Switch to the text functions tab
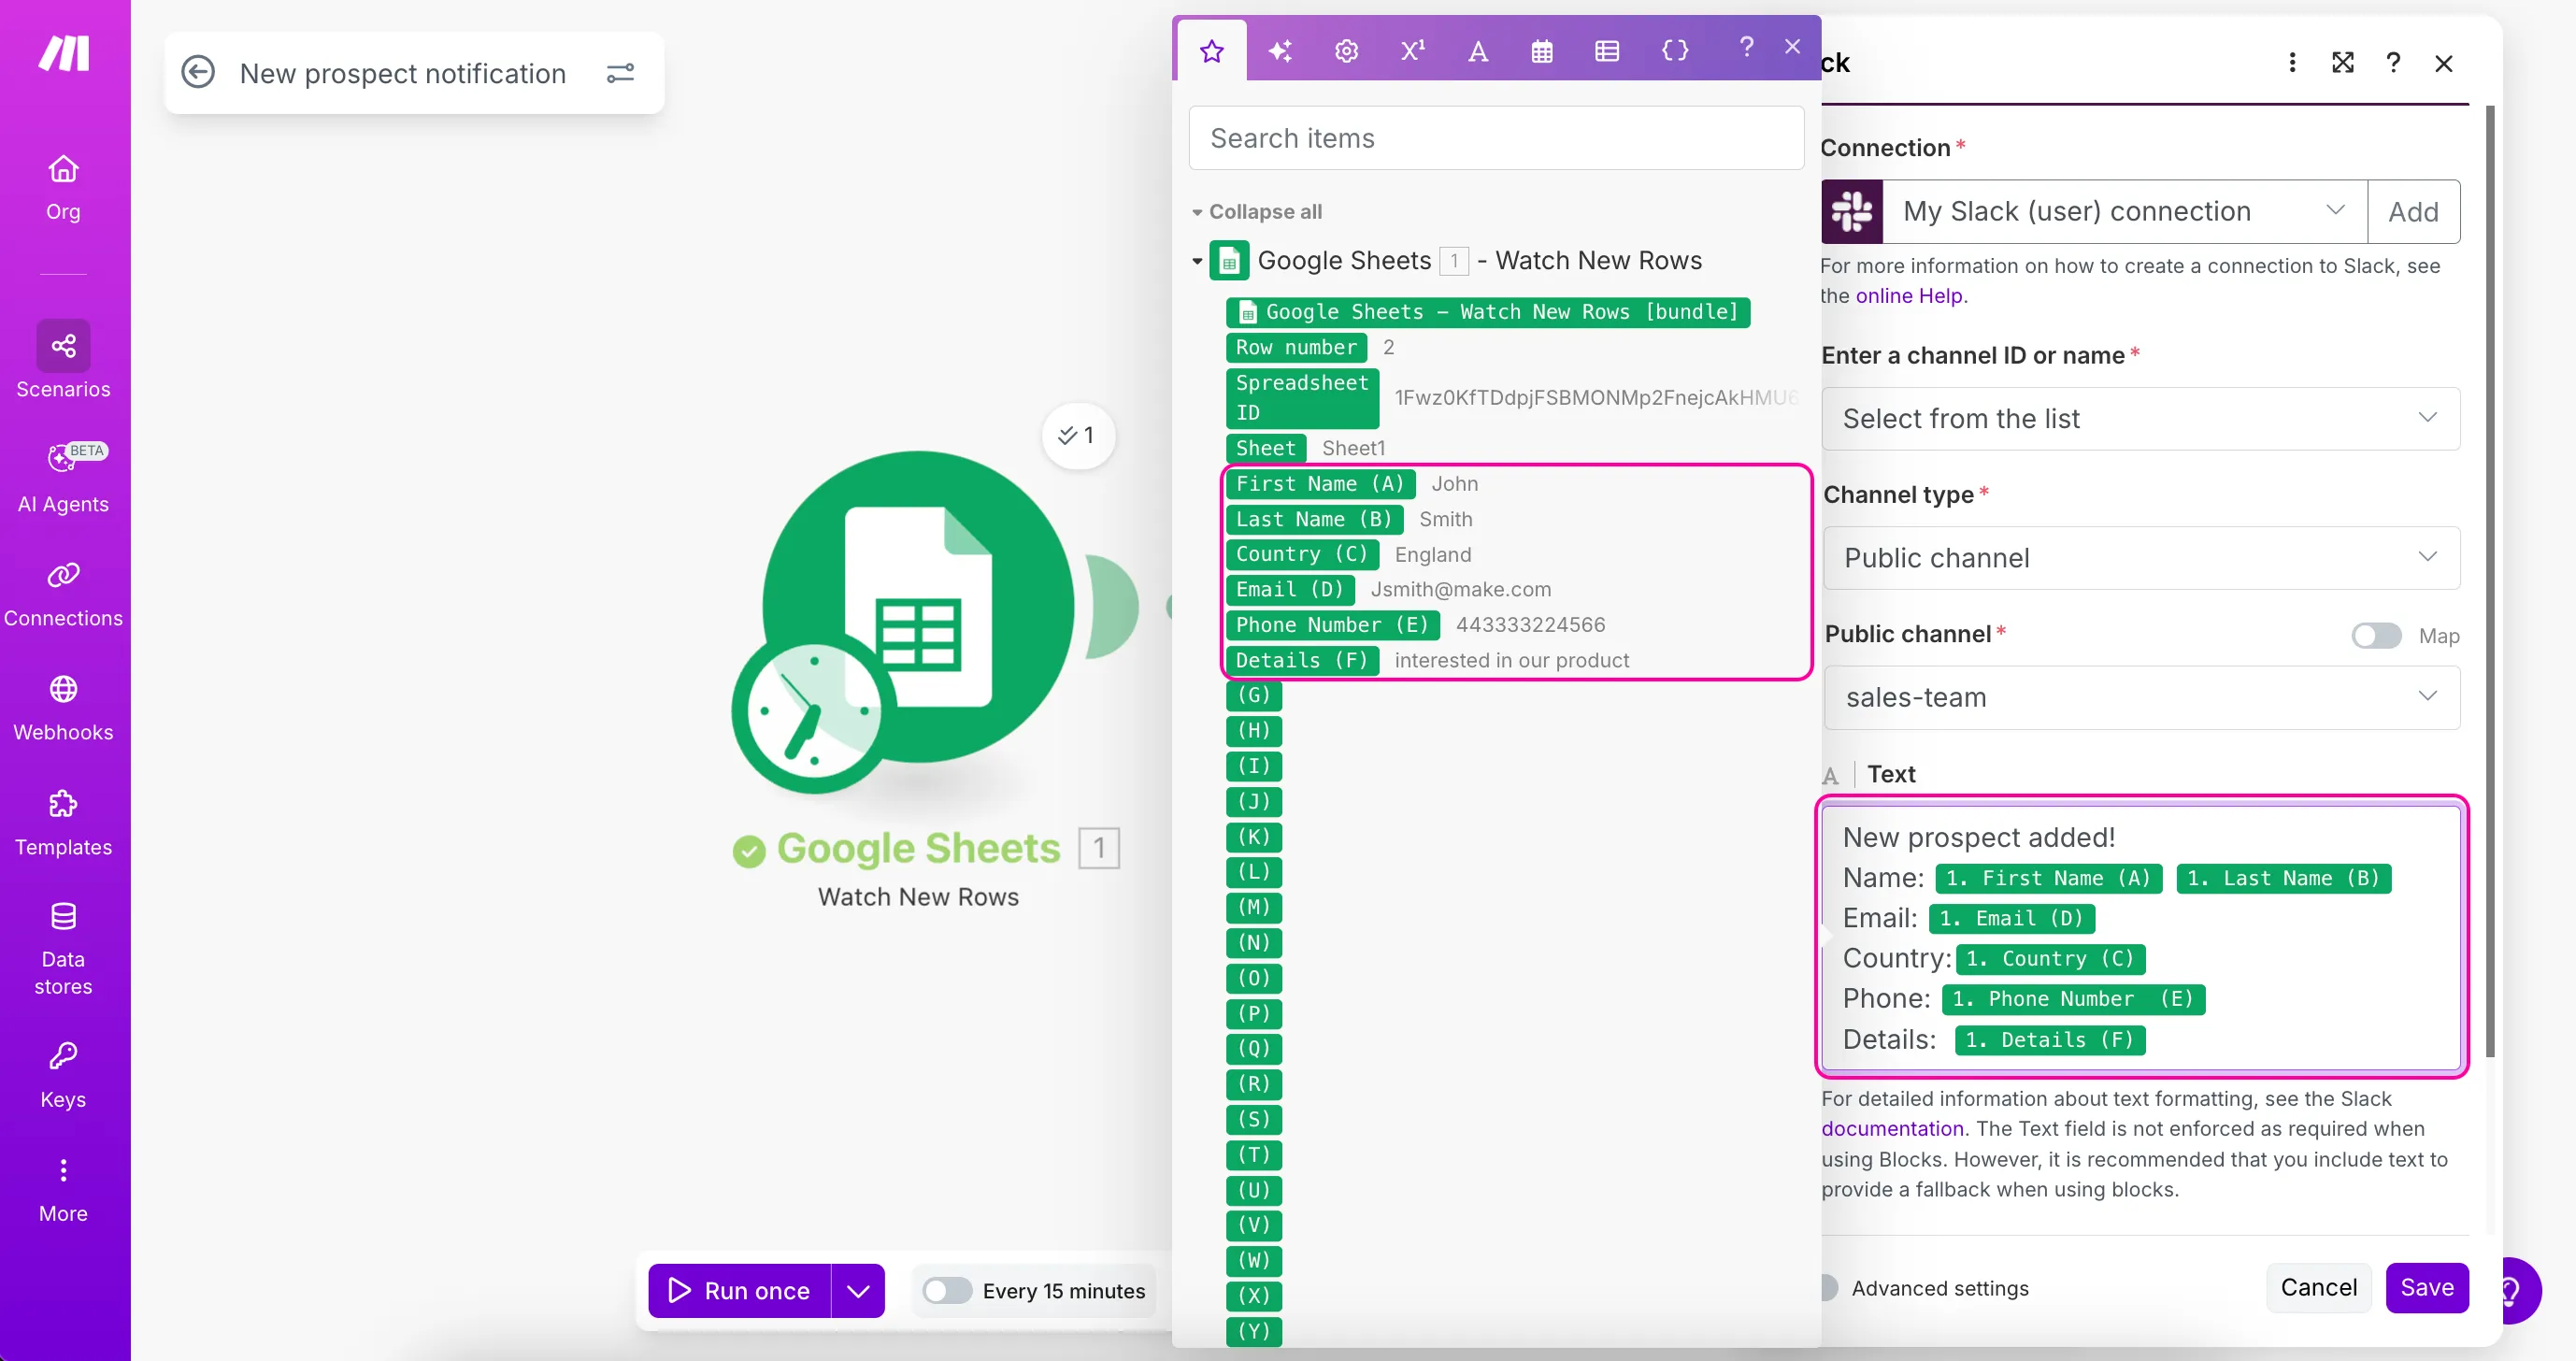 tap(1478, 51)
